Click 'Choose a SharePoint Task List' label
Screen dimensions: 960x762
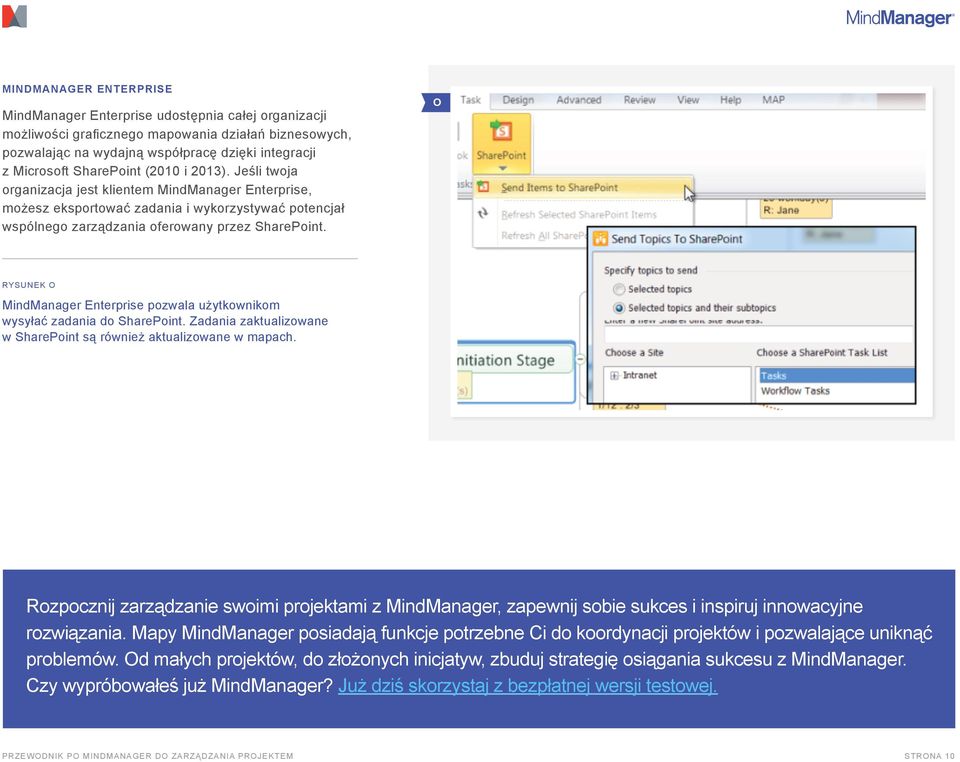pos(822,353)
